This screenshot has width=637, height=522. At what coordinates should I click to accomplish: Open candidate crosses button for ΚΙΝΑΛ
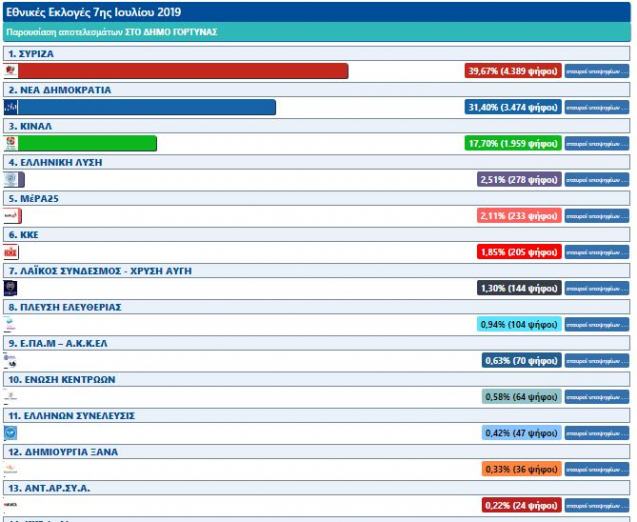597,143
